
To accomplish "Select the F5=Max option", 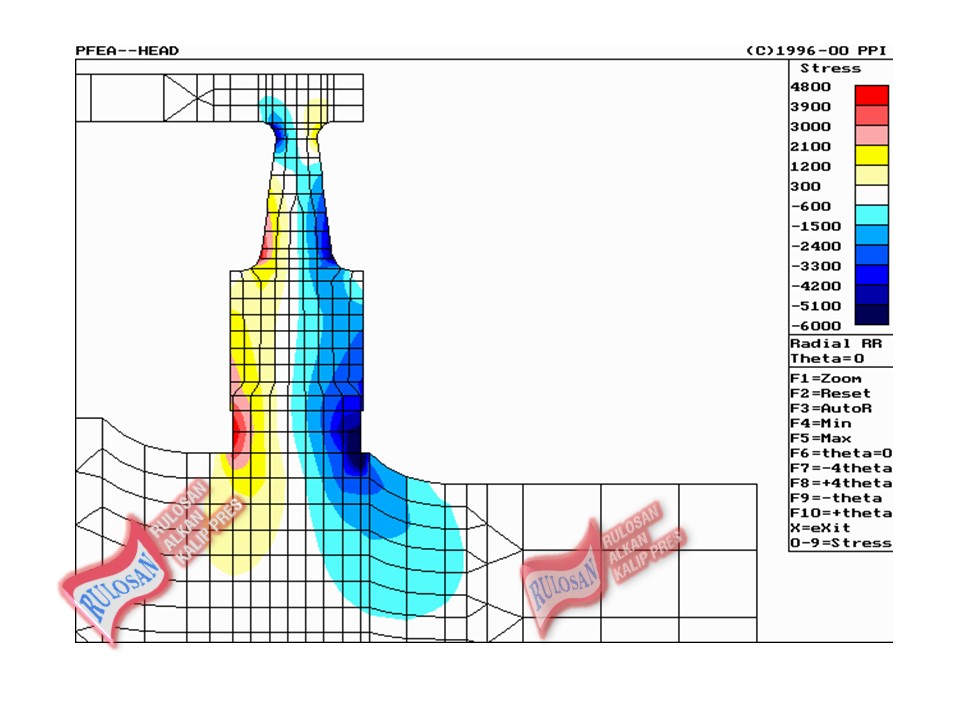I will click(821, 439).
